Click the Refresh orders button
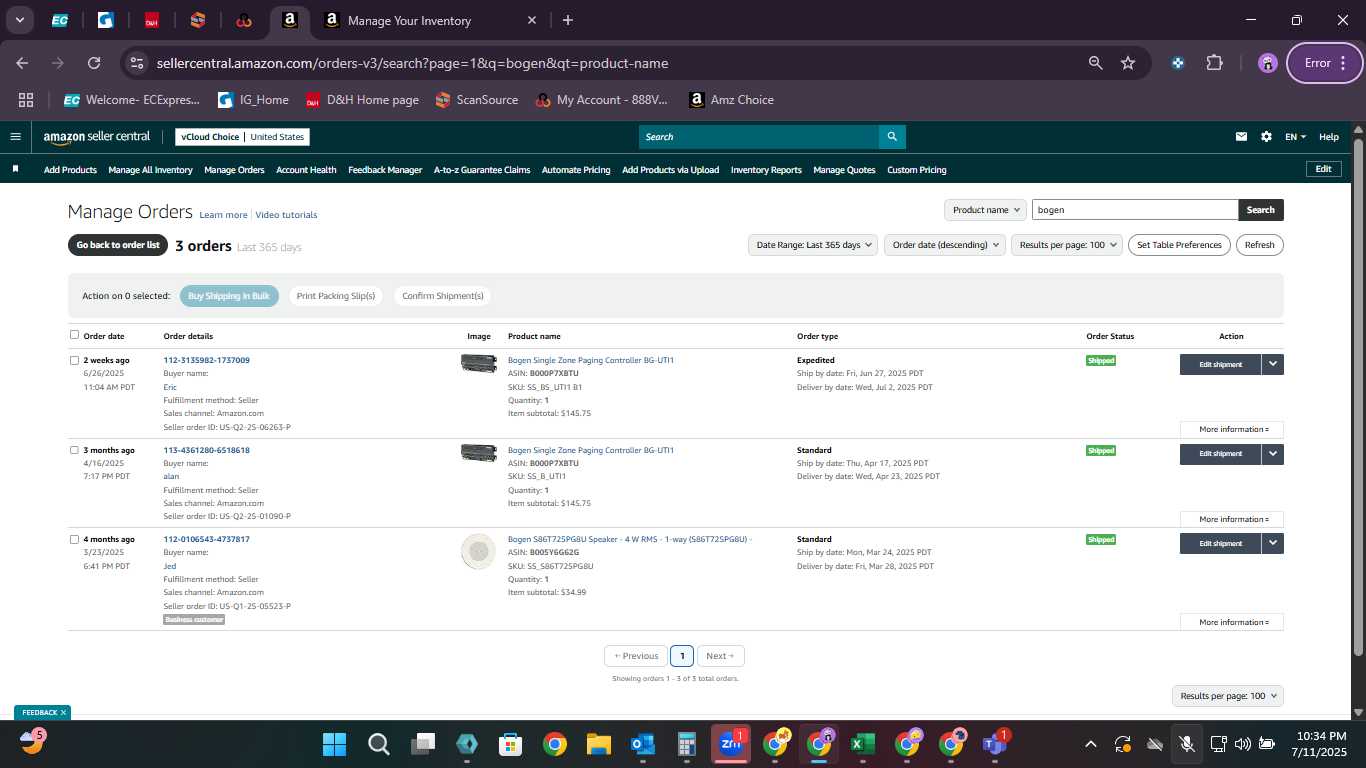Image resolution: width=1366 pixels, height=768 pixels. (1259, 245)
